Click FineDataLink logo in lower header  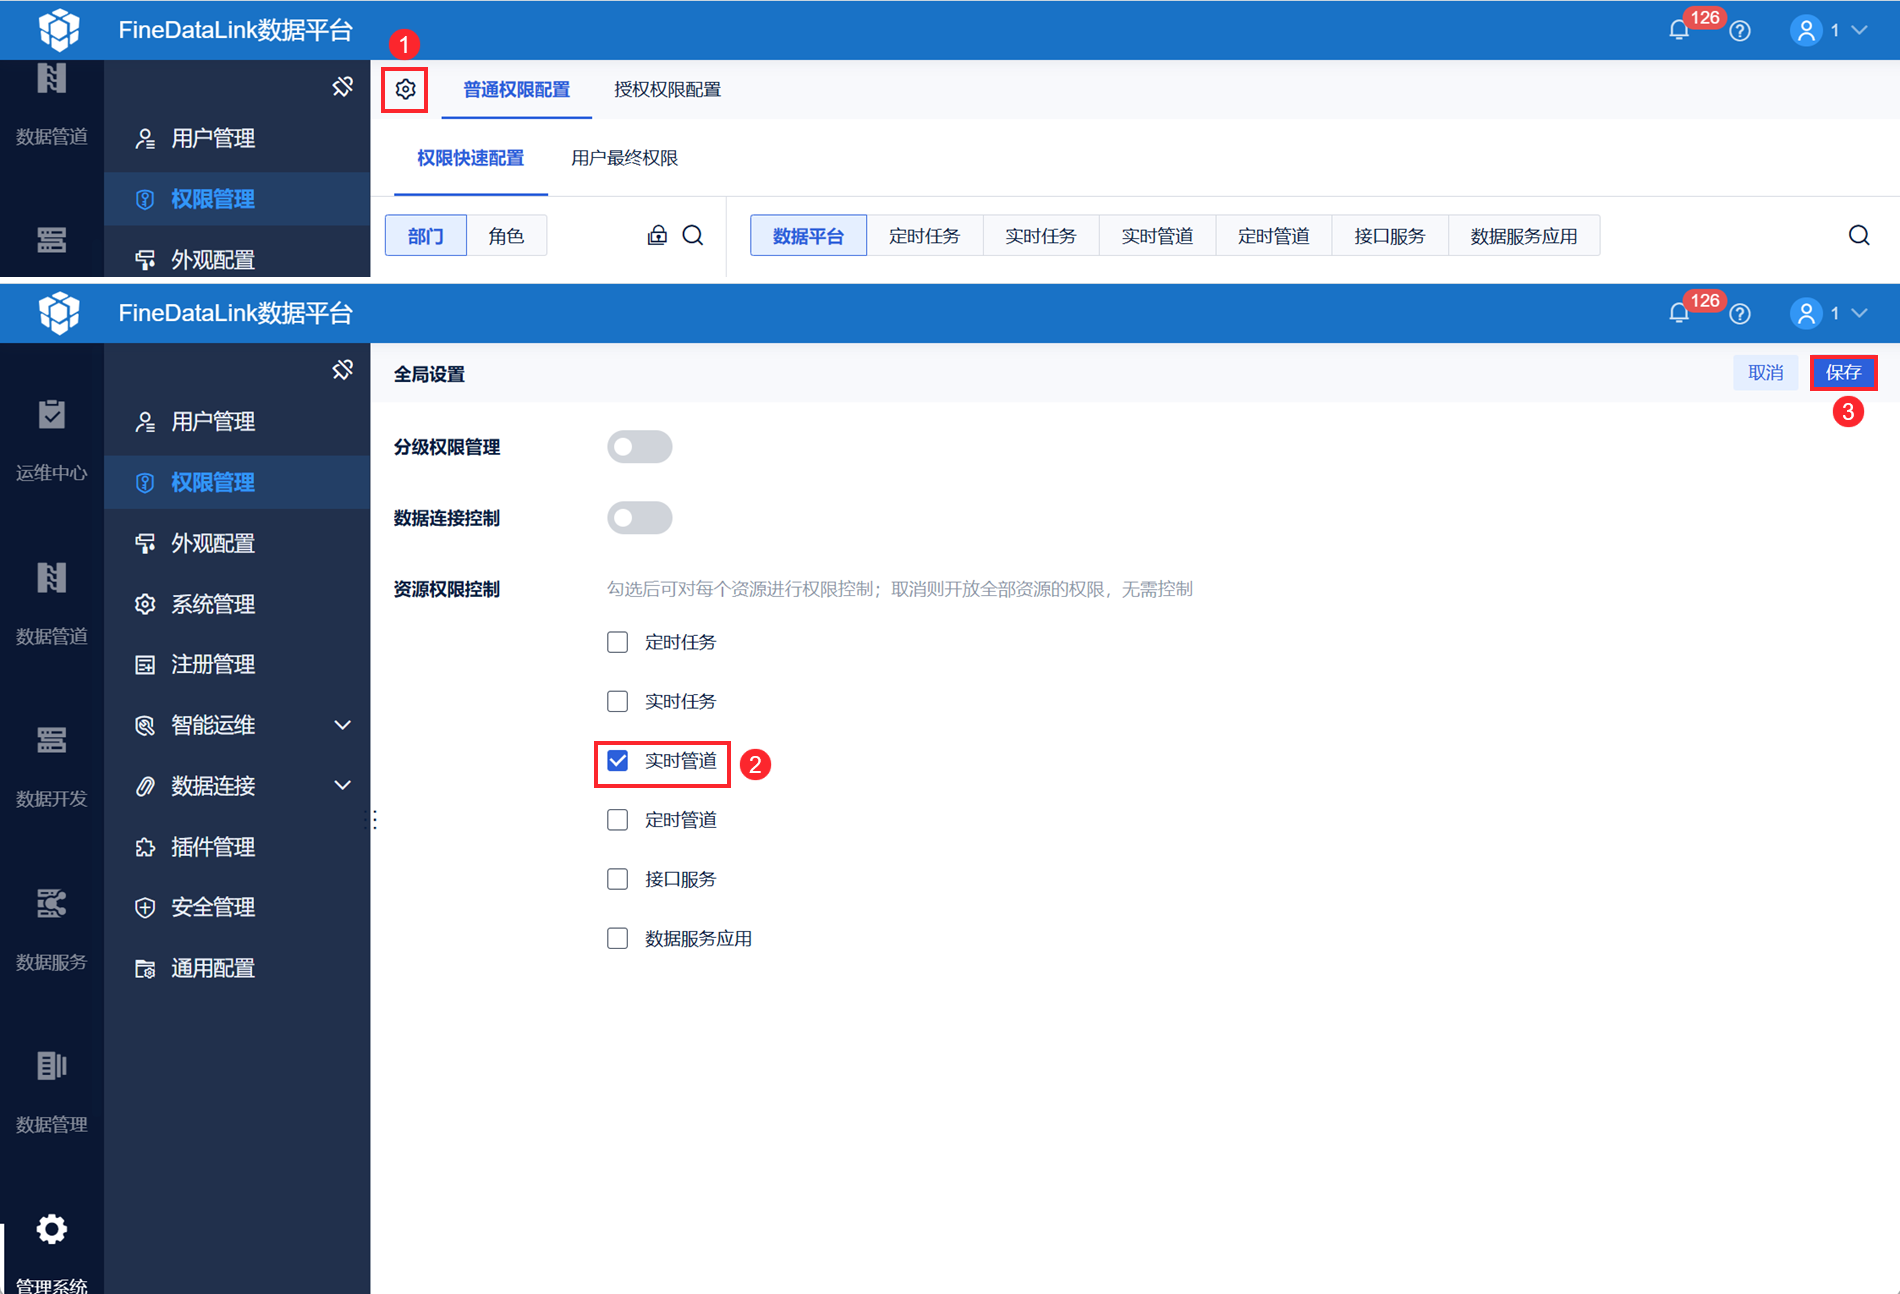pos(59,313)
